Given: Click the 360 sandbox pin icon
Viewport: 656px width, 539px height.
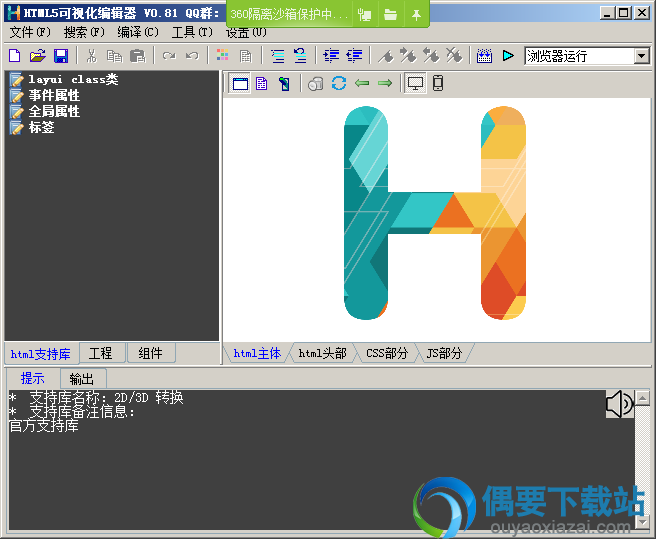Looking at the screenshot, I should (x=416, y=15).
